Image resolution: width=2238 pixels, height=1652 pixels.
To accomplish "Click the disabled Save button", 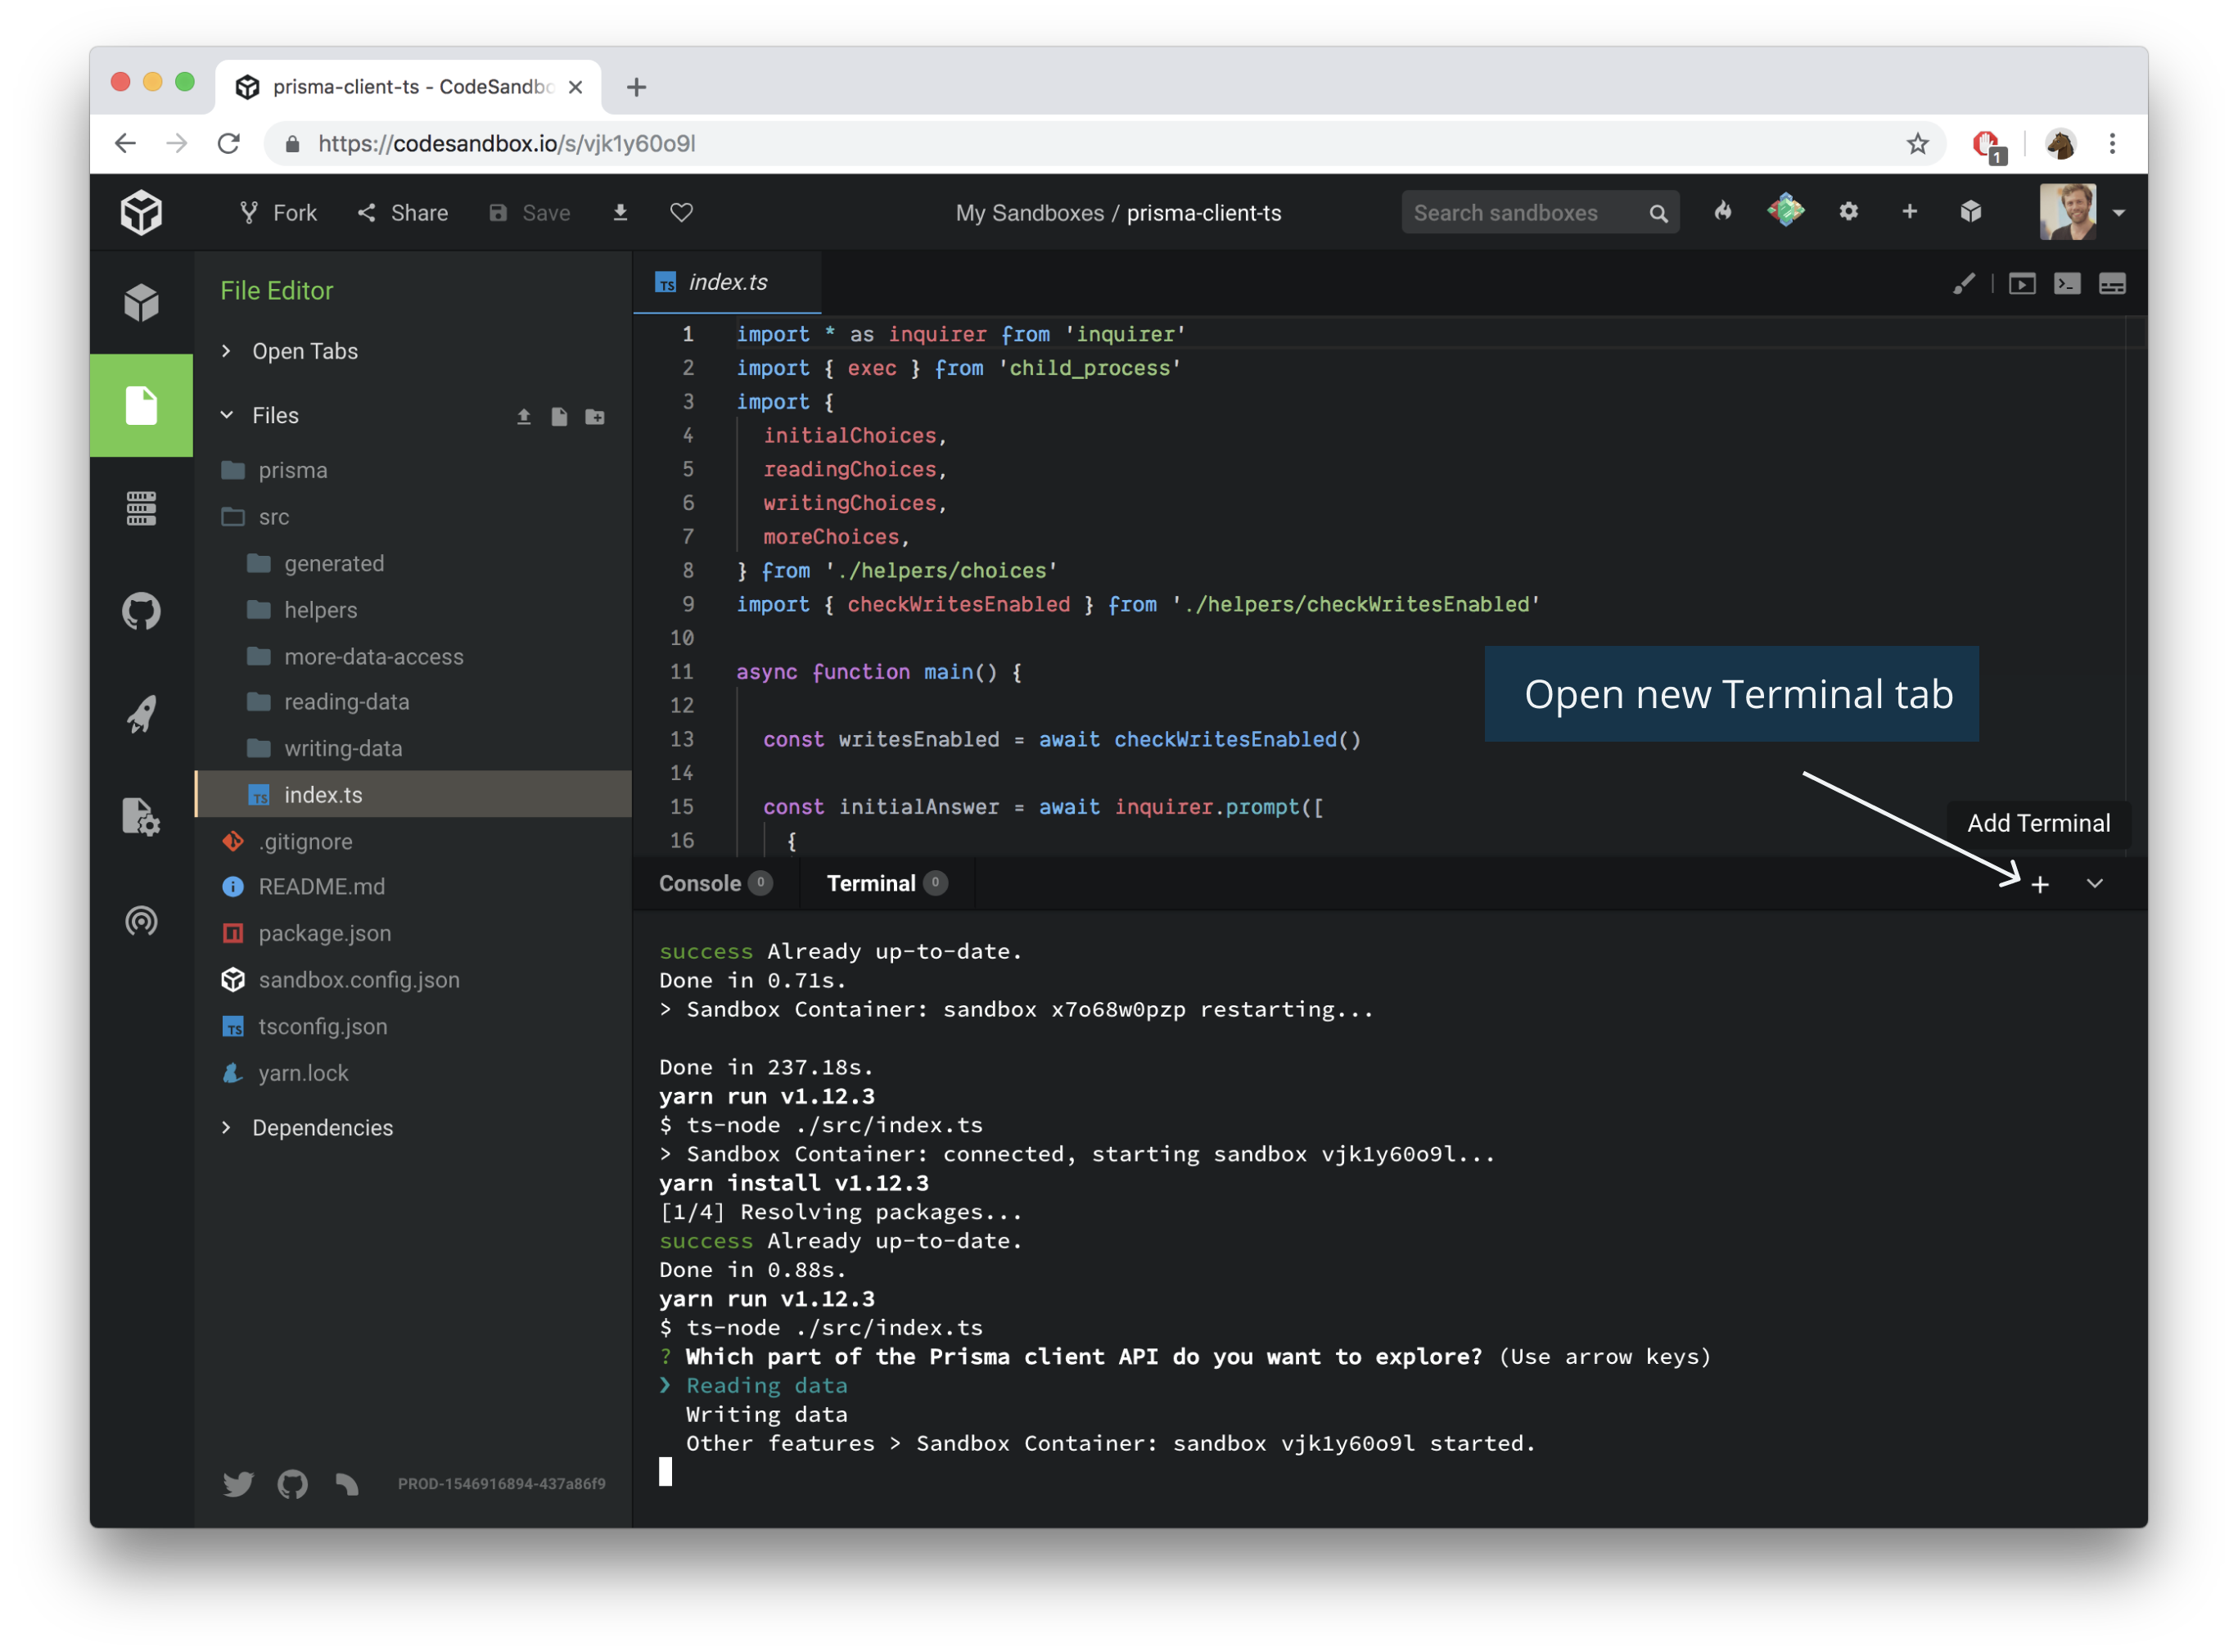I will (530, 213).
